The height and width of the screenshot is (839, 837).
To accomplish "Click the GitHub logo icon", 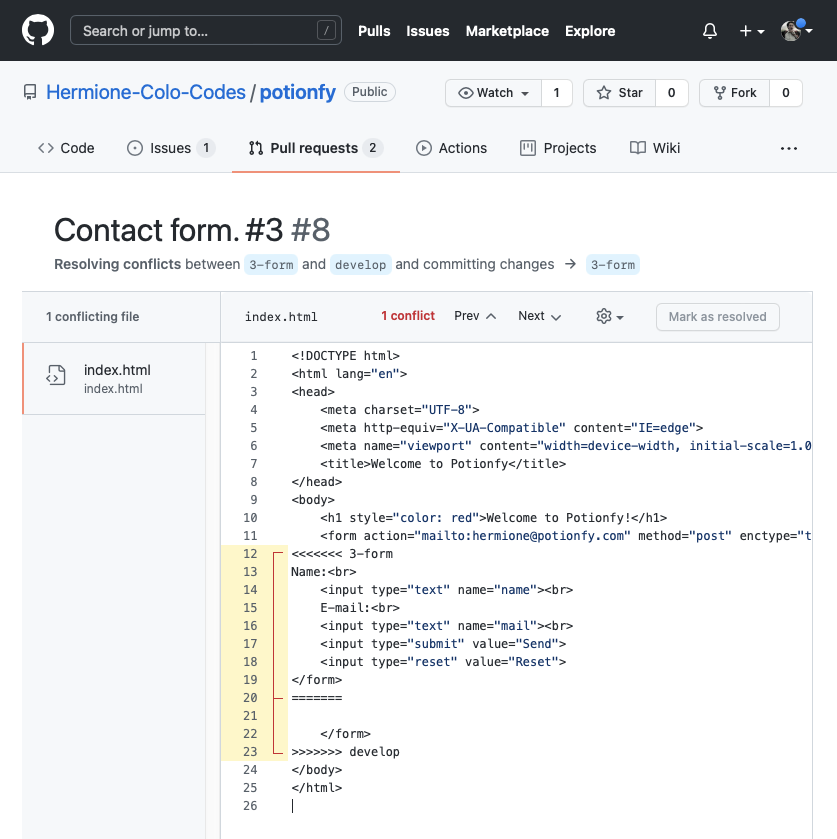I will [37, 31].
